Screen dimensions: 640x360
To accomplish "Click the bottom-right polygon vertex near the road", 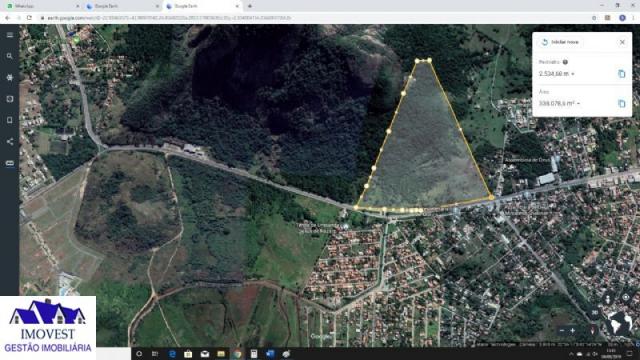I will (x=491, y=198).
